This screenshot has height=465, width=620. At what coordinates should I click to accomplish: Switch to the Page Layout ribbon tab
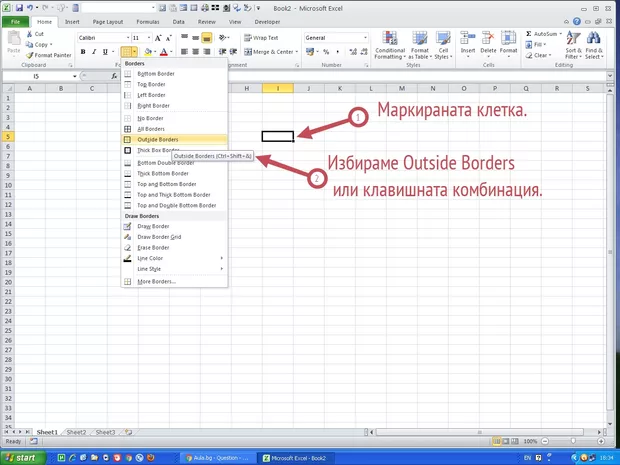pos(107,20)
